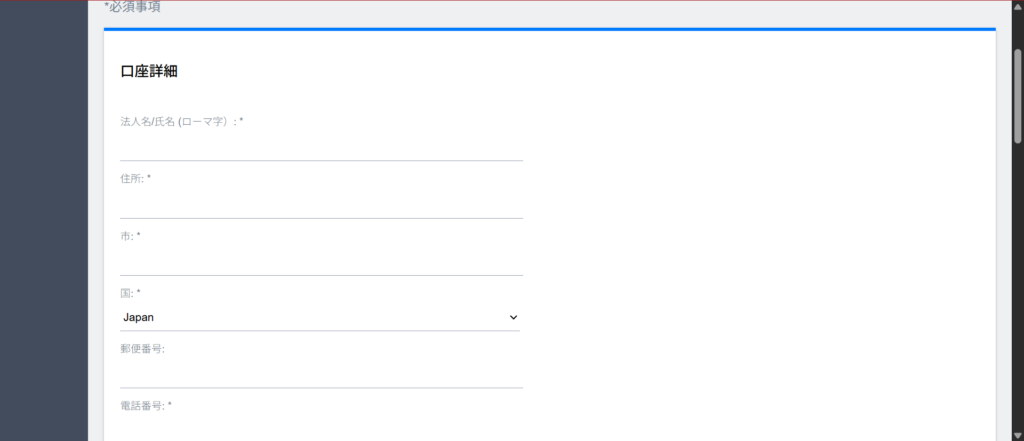Click the 国 label above Japan
Viewport: 1024px width, 441px height.
(130, 292)
